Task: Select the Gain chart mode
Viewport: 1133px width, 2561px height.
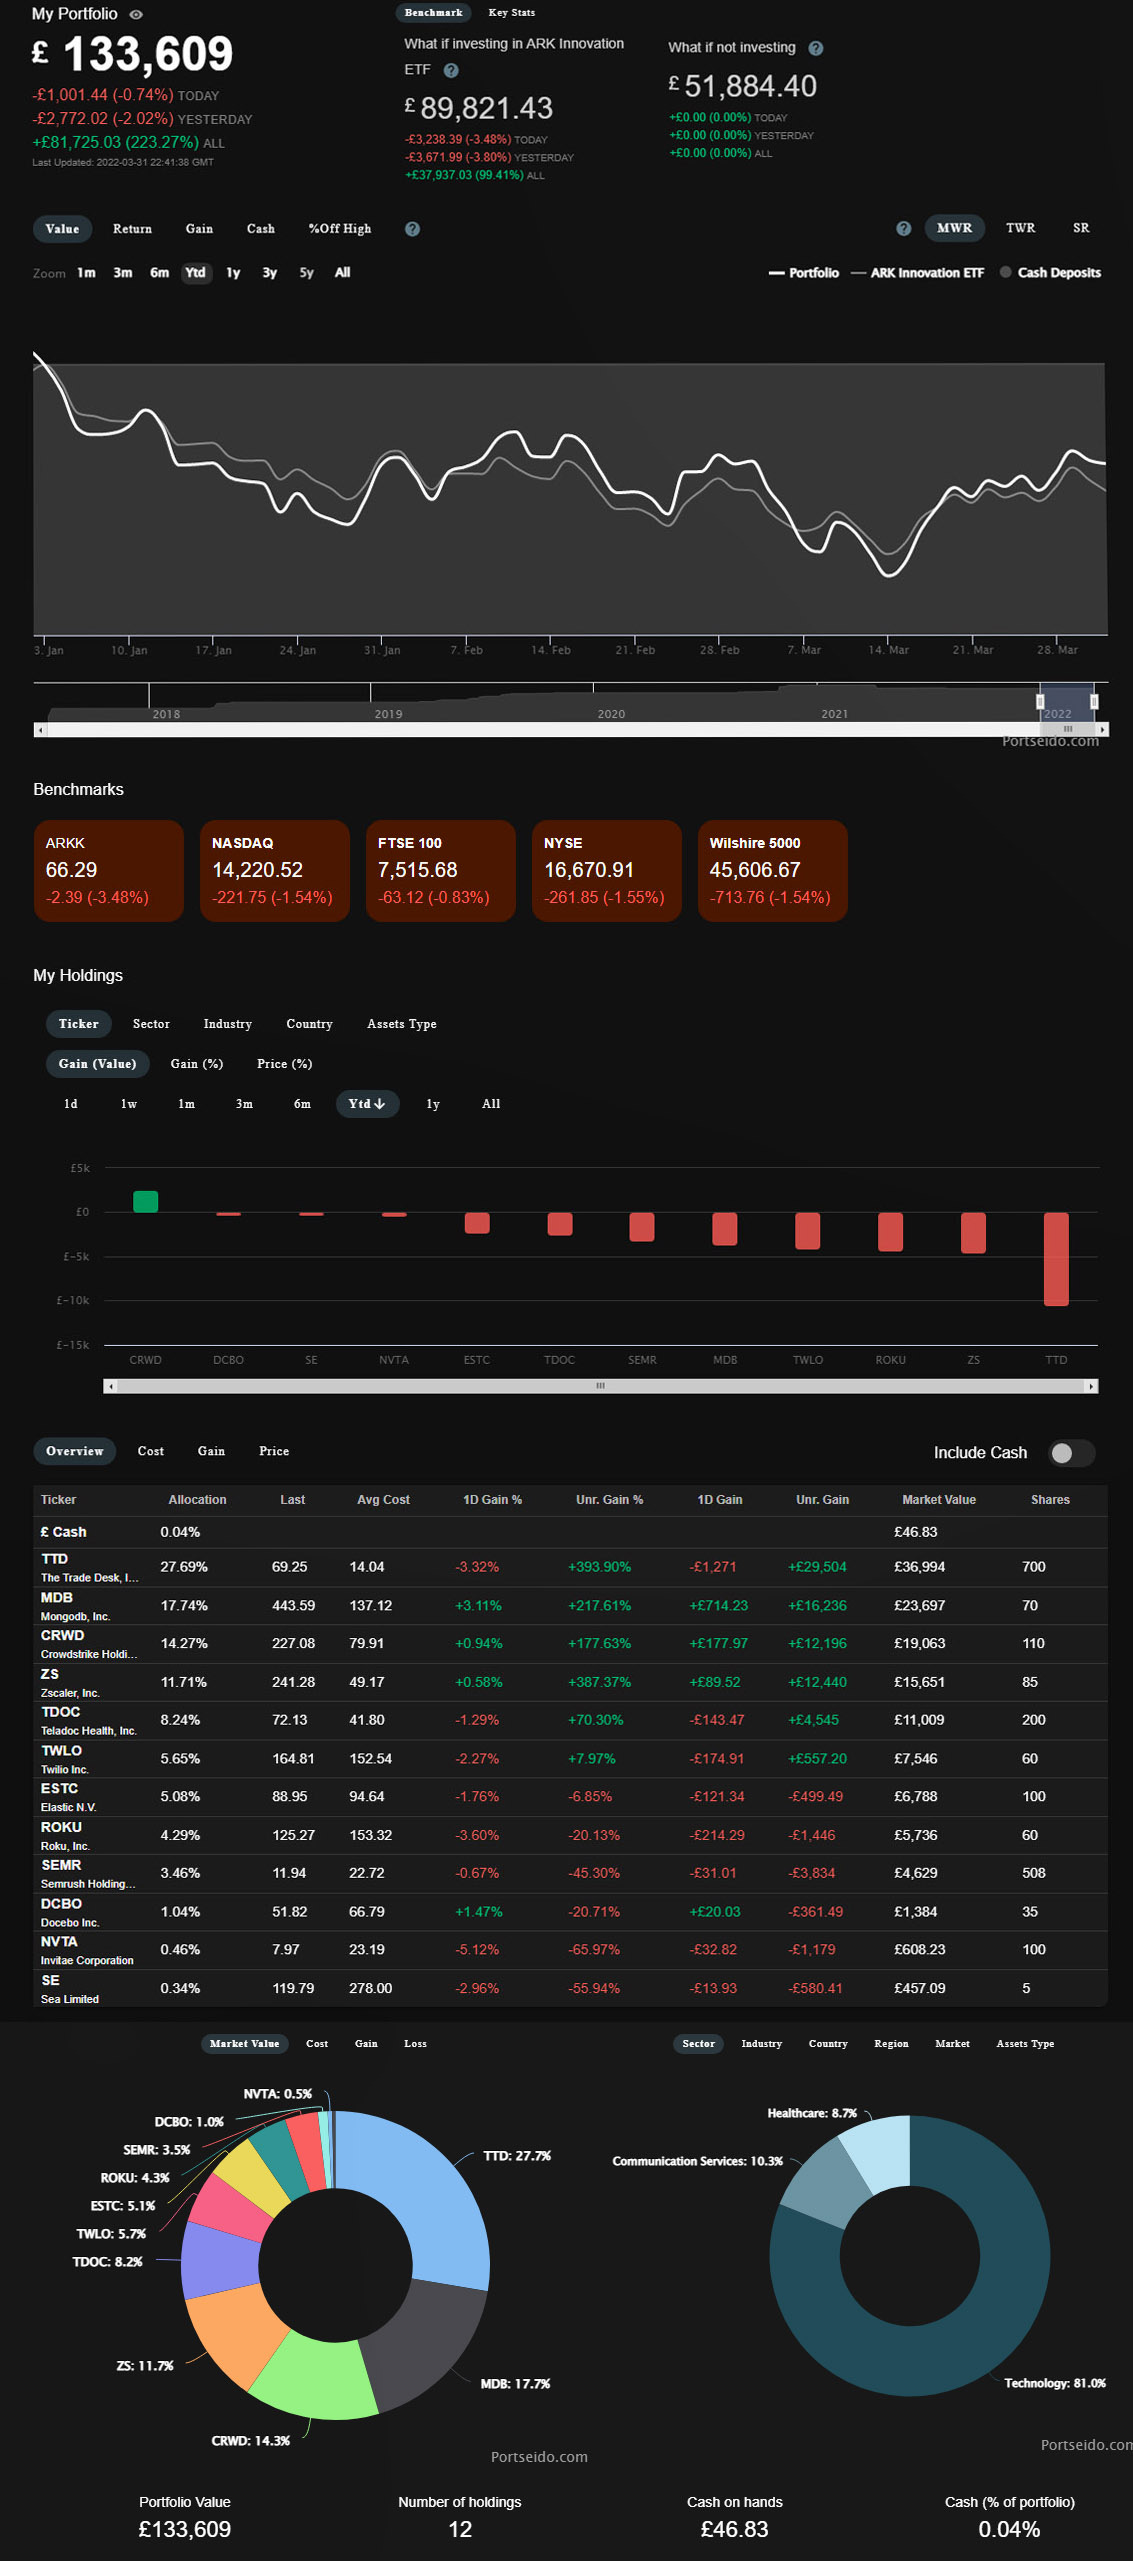Action: click(199, 229)
